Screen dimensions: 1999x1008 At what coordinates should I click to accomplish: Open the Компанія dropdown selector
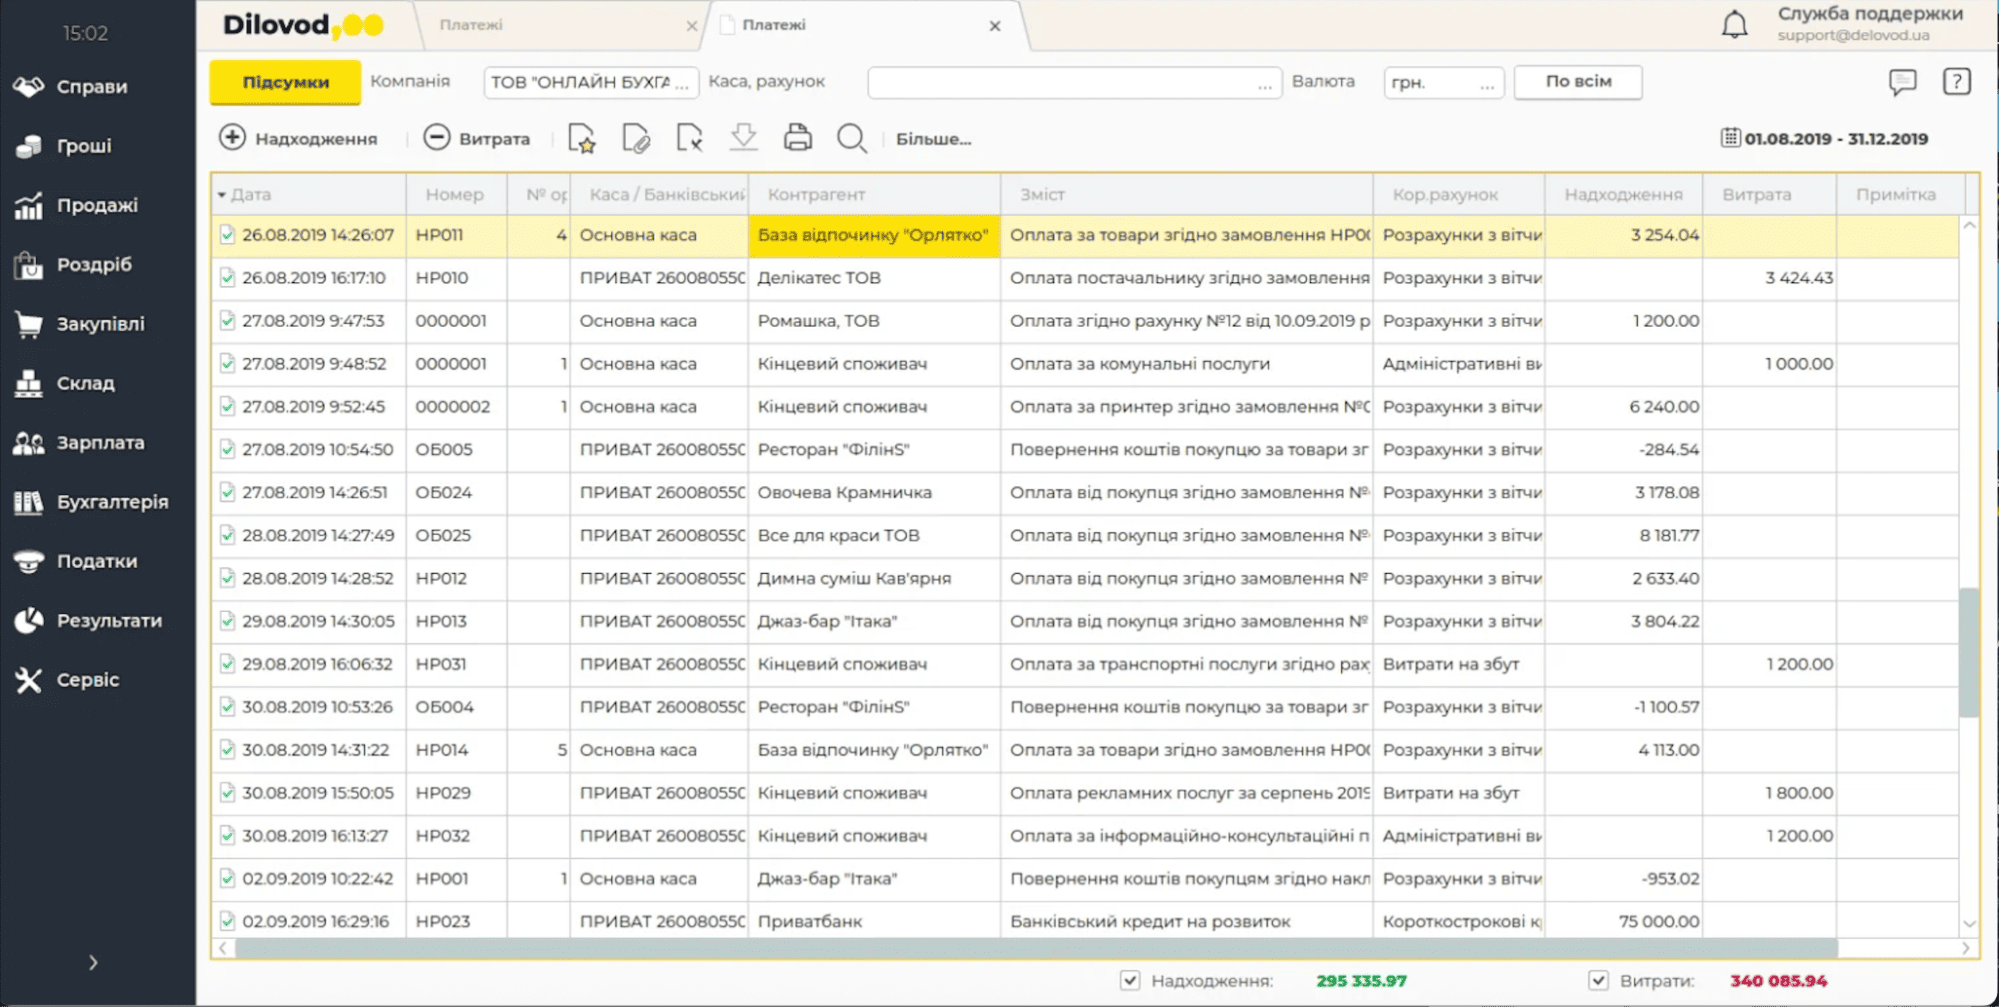tap(590, 82)
